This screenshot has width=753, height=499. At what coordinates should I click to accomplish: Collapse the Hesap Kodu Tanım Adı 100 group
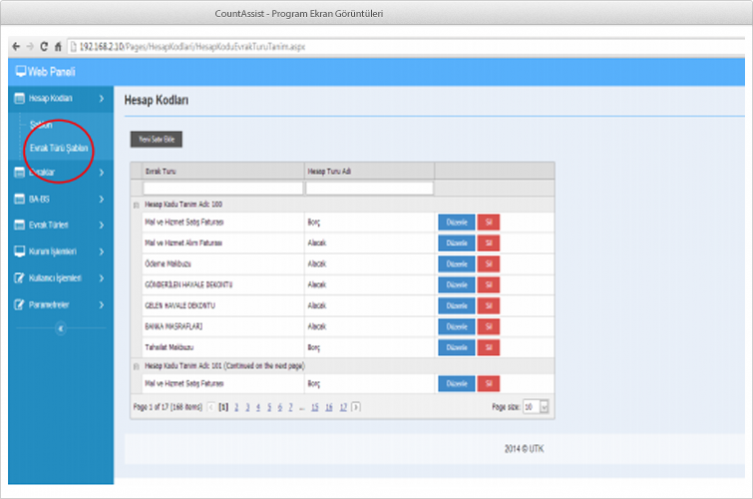[x=136, y=204]
